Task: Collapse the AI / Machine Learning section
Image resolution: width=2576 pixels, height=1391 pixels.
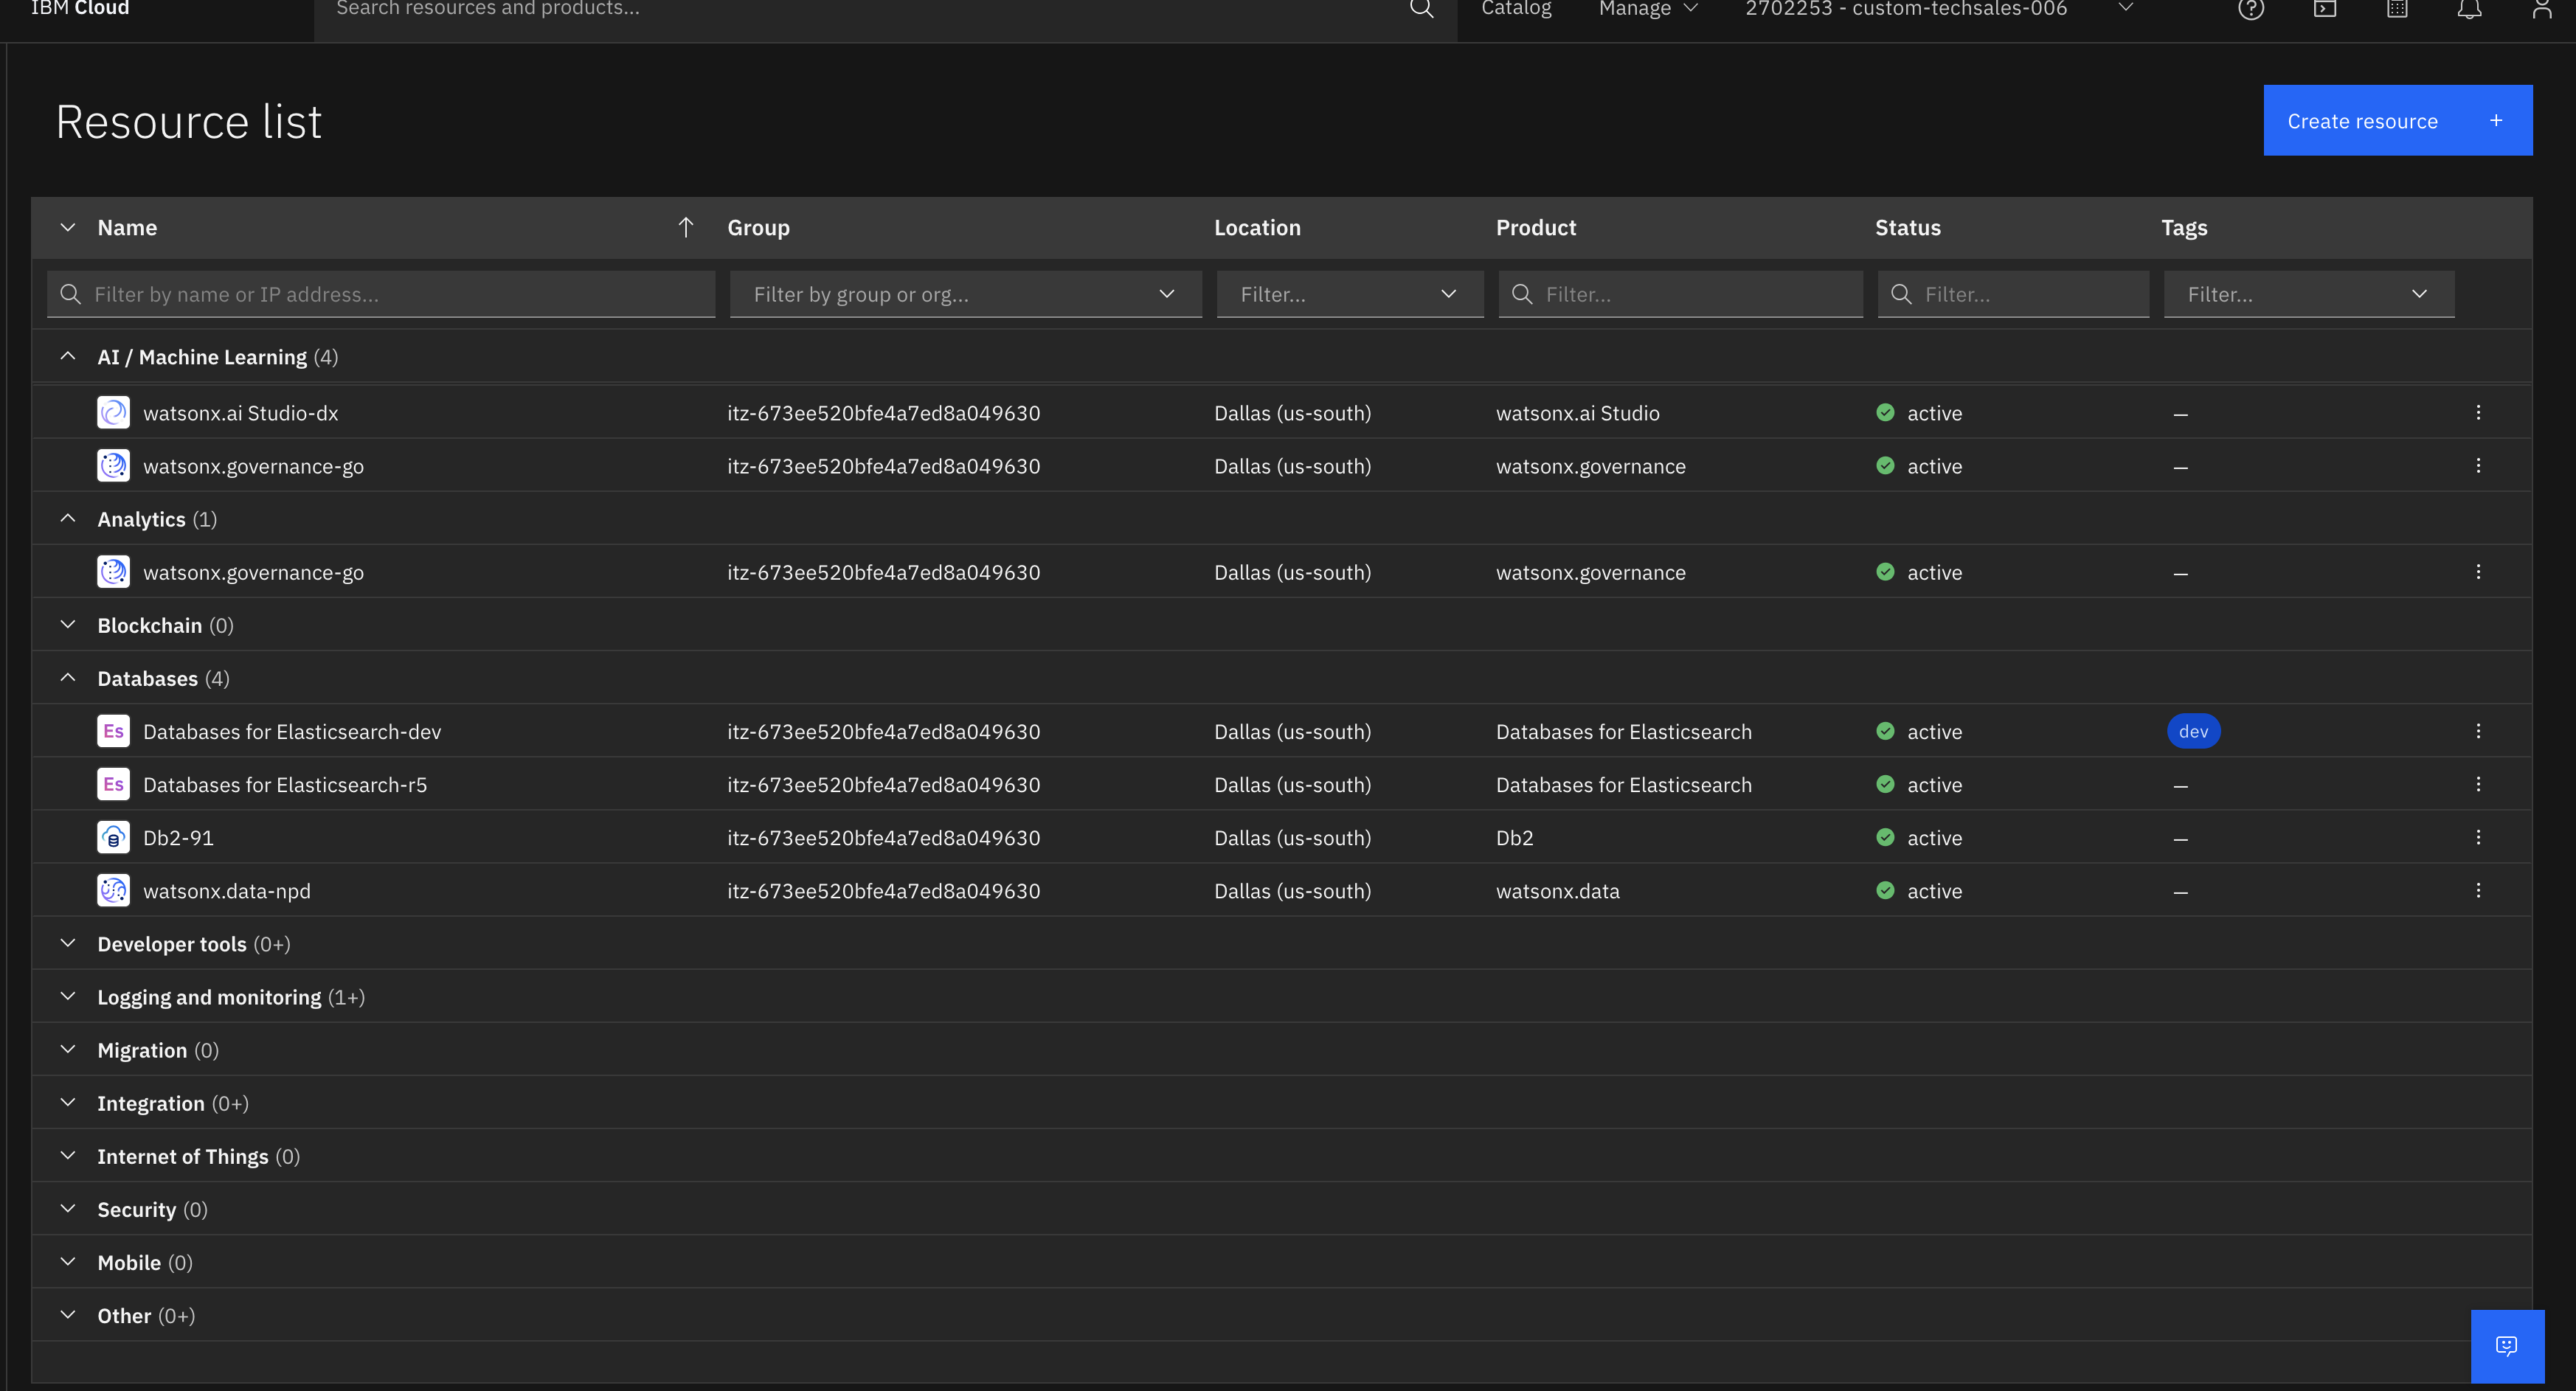Action: point(67,357)
